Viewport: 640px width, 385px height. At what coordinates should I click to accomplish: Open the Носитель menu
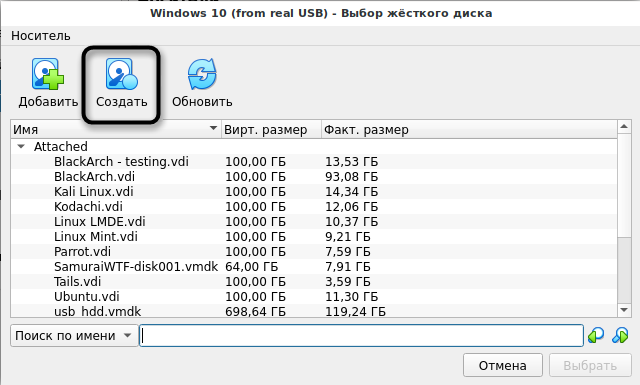[x=40, y=36]
